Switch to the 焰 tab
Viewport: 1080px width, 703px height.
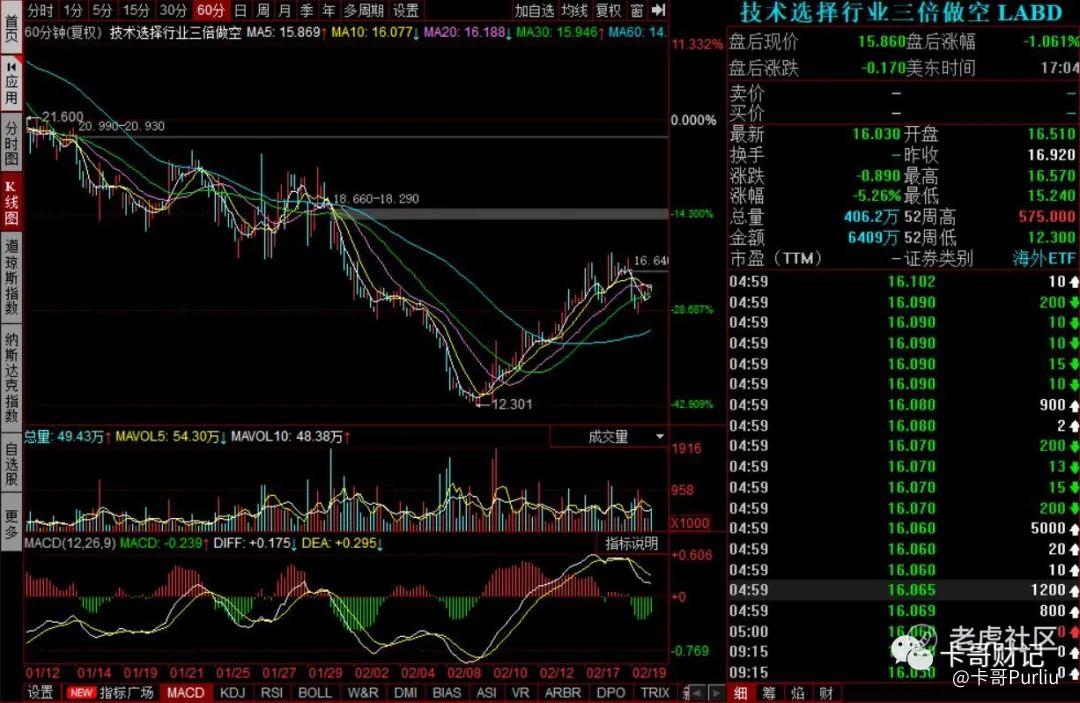798,693
